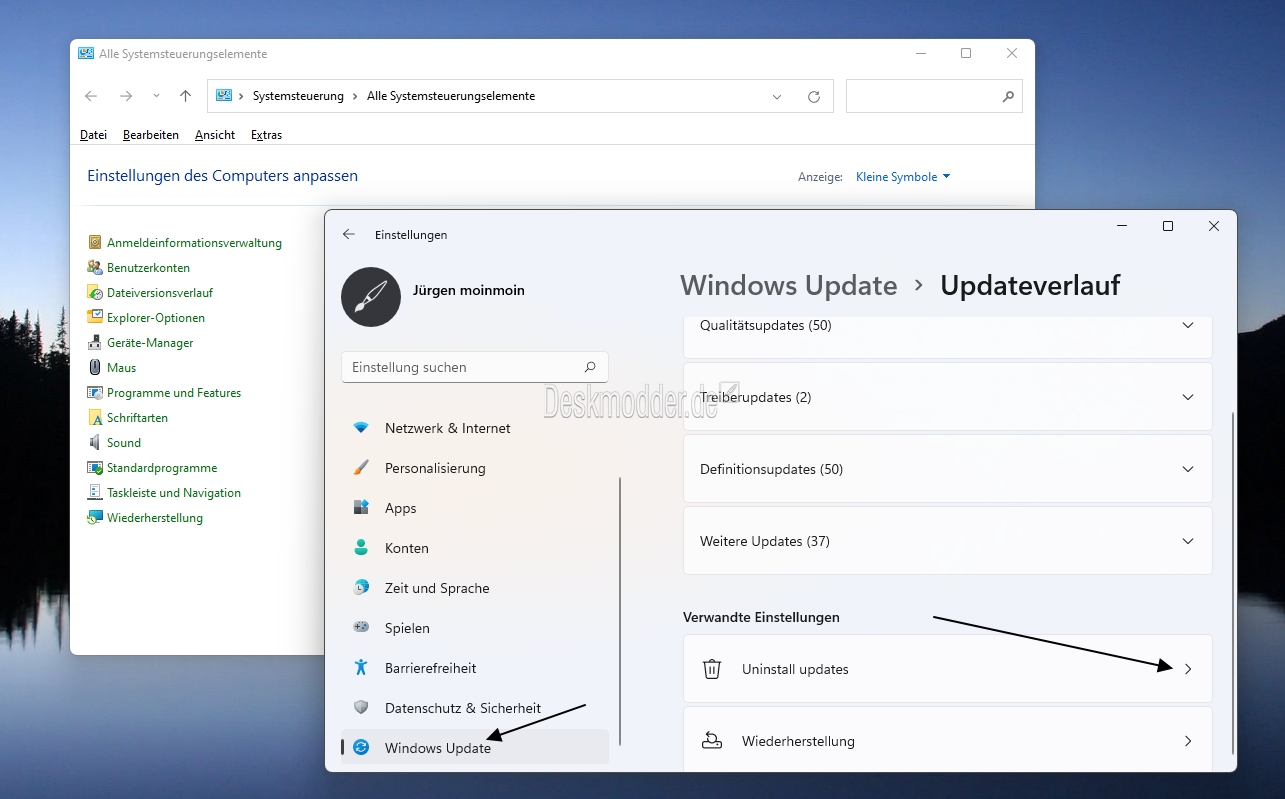Open the Programme und Features link
Viewport: 1285px width, 799px height.
click(174, 393)
